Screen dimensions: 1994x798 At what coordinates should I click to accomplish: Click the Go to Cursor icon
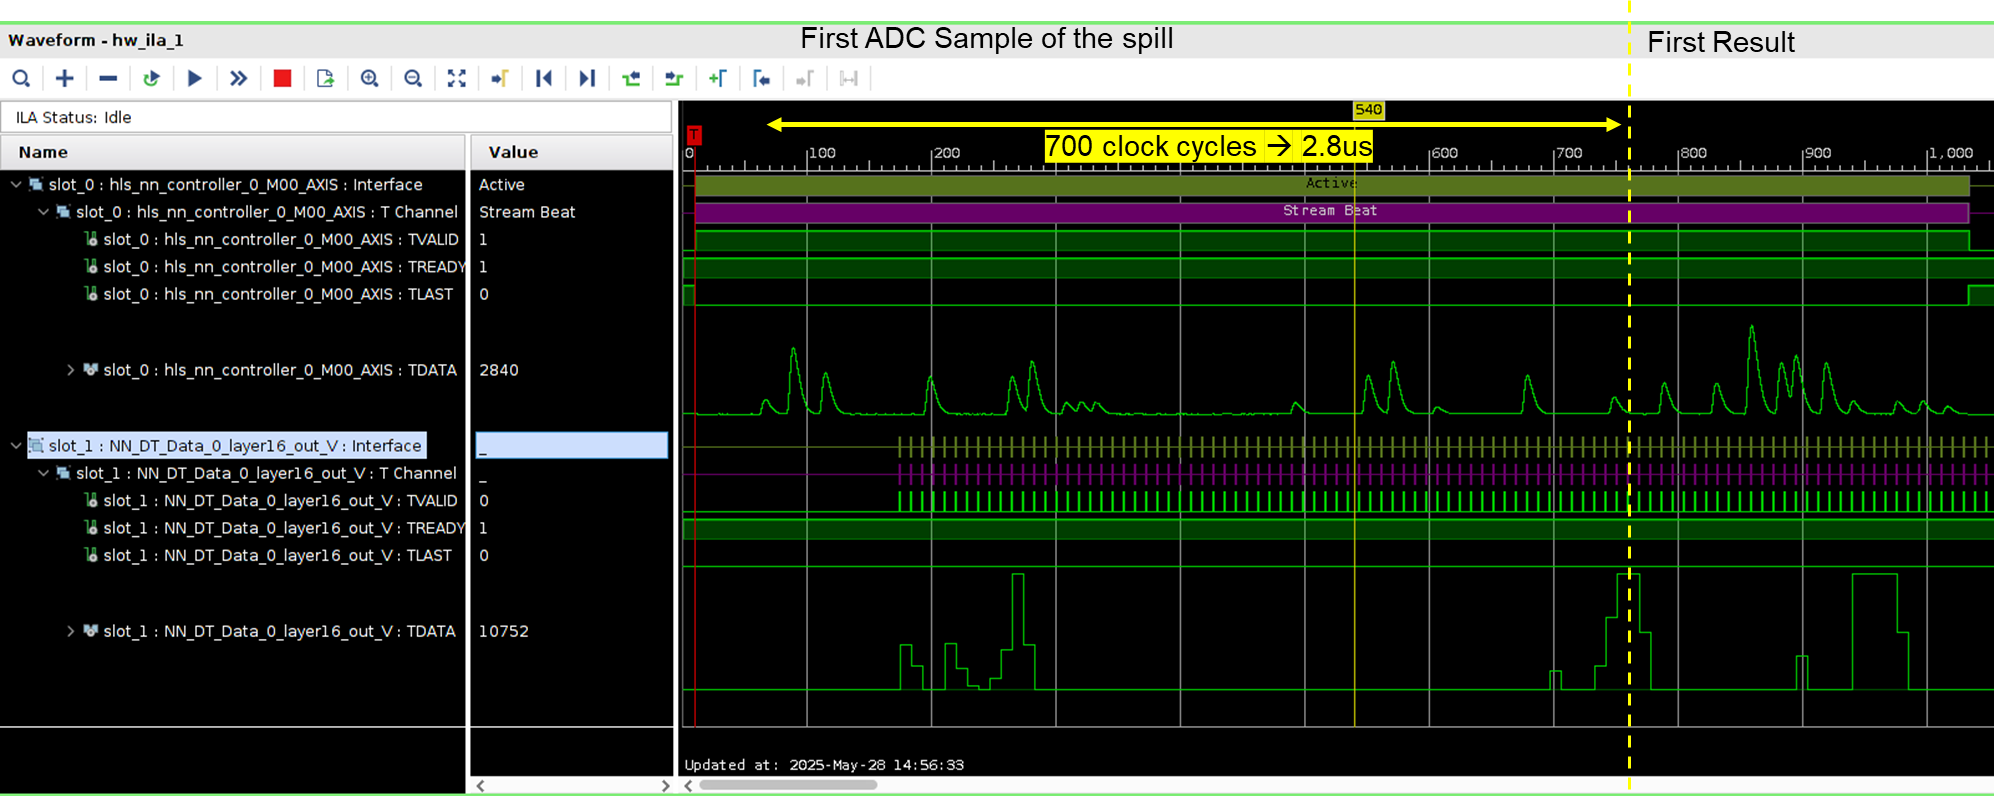[x=500, y=78]
